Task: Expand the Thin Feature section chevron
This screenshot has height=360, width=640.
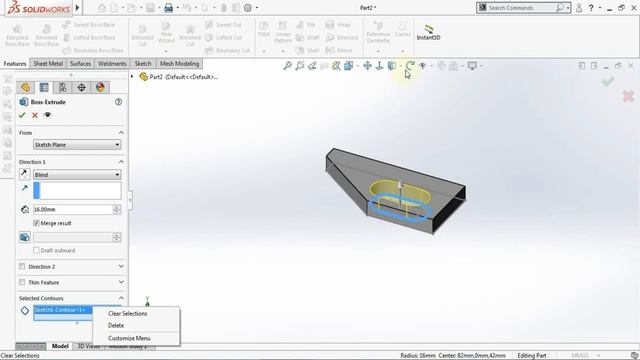Action: (121, 282)
